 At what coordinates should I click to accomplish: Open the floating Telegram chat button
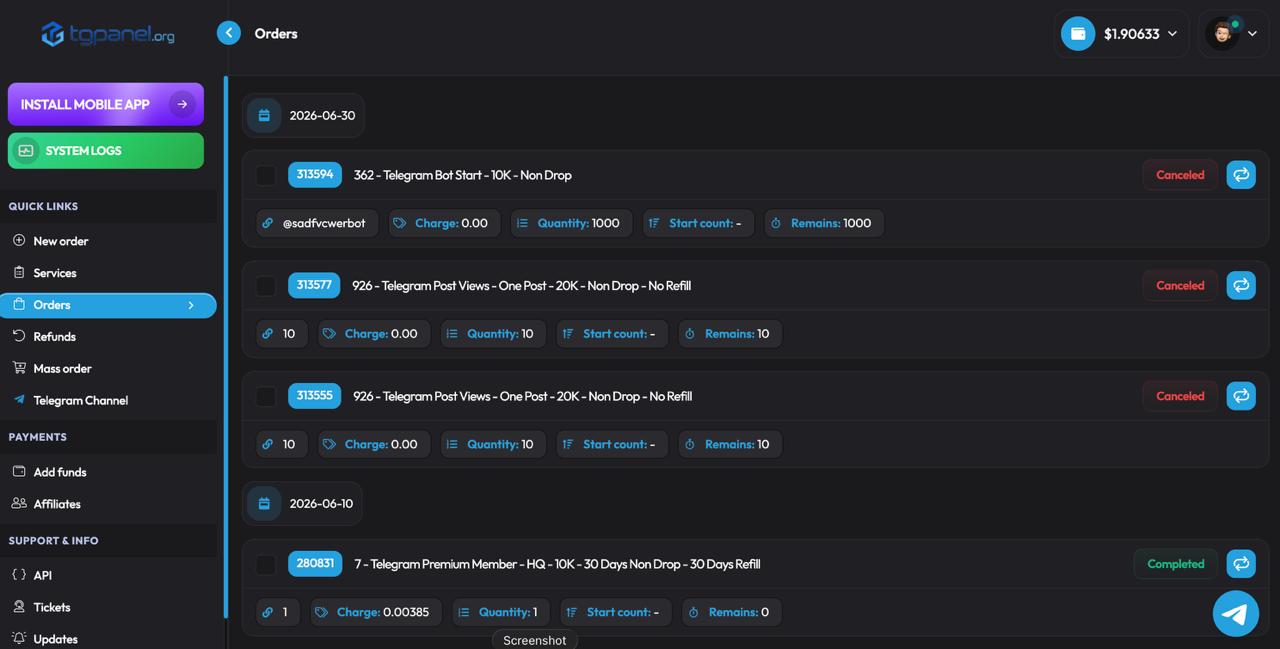tap(1236, 613)
